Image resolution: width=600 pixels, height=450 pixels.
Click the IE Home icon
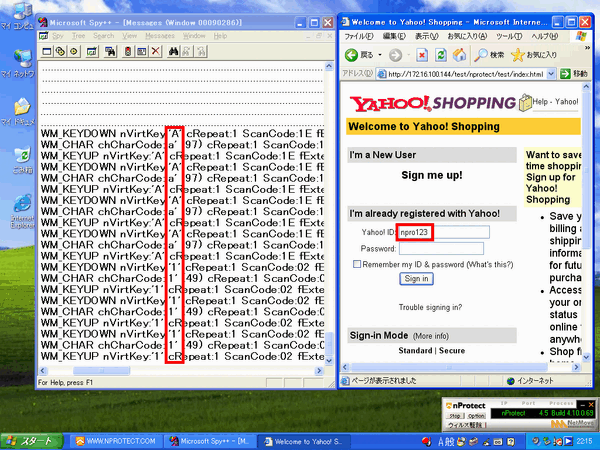[x=459, y=55]
